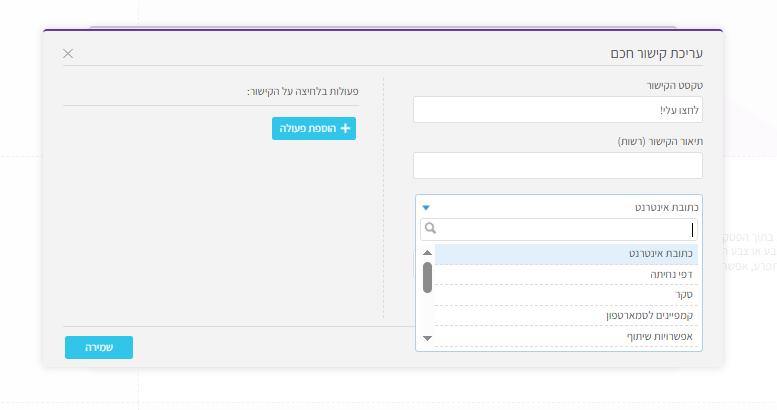Image resolution: width=777 pixels, height=410 pixels.
Task: Select the סקר option
Action: pos(567,295)
